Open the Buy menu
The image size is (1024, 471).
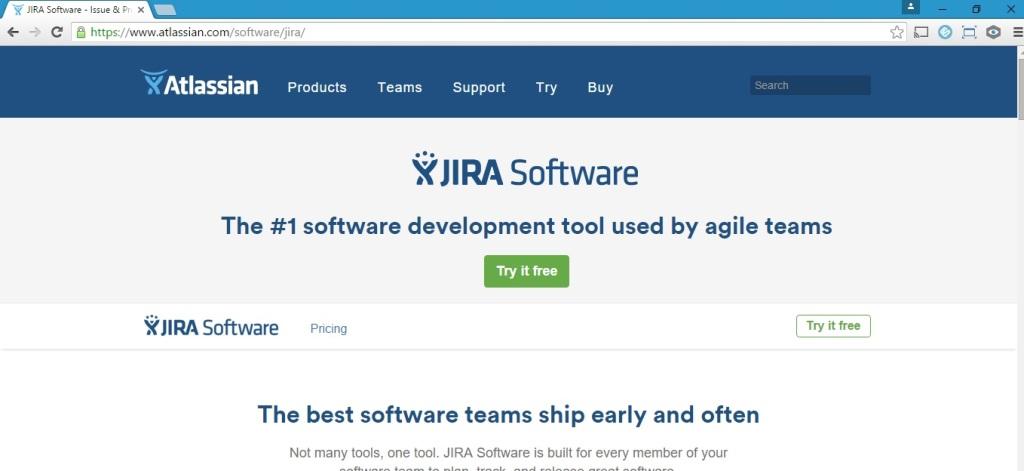click(x=600, y=88)
